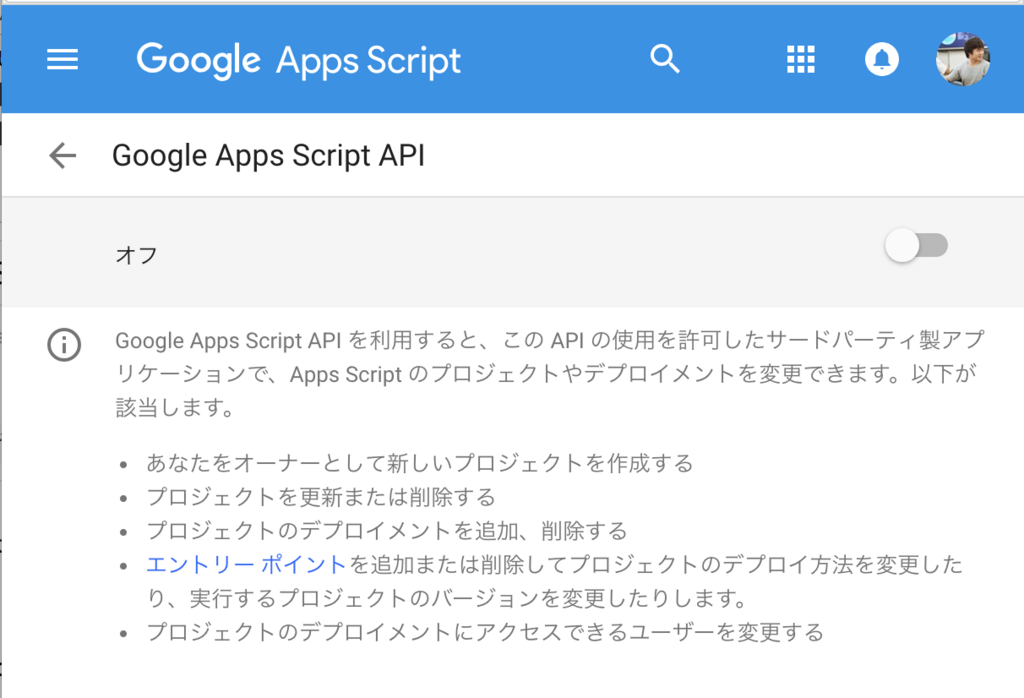Open the user account avatar

963,59
